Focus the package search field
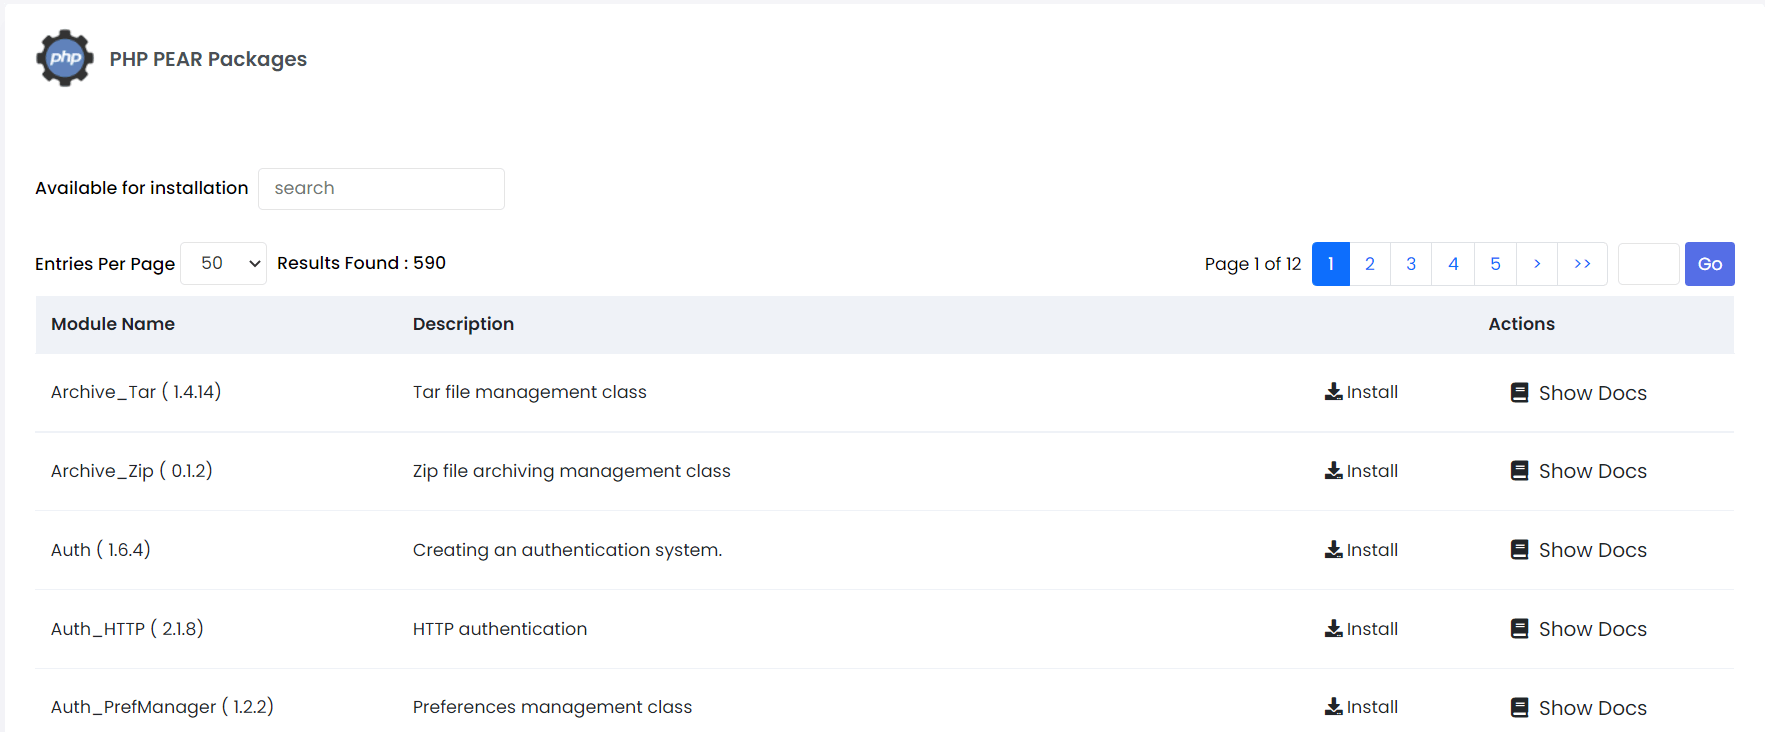Screen dimensions: 1765x732 pyautogui.click(x=381, y=189)
